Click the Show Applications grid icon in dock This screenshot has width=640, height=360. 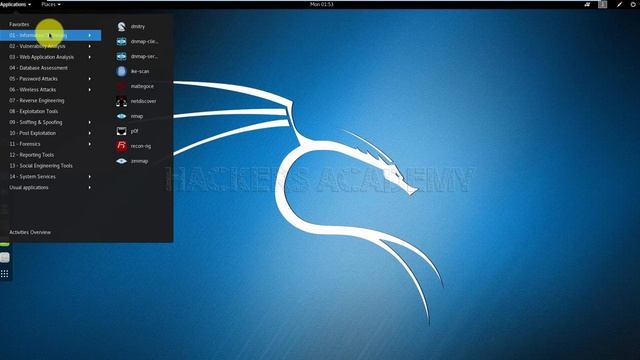coord(4,274)
